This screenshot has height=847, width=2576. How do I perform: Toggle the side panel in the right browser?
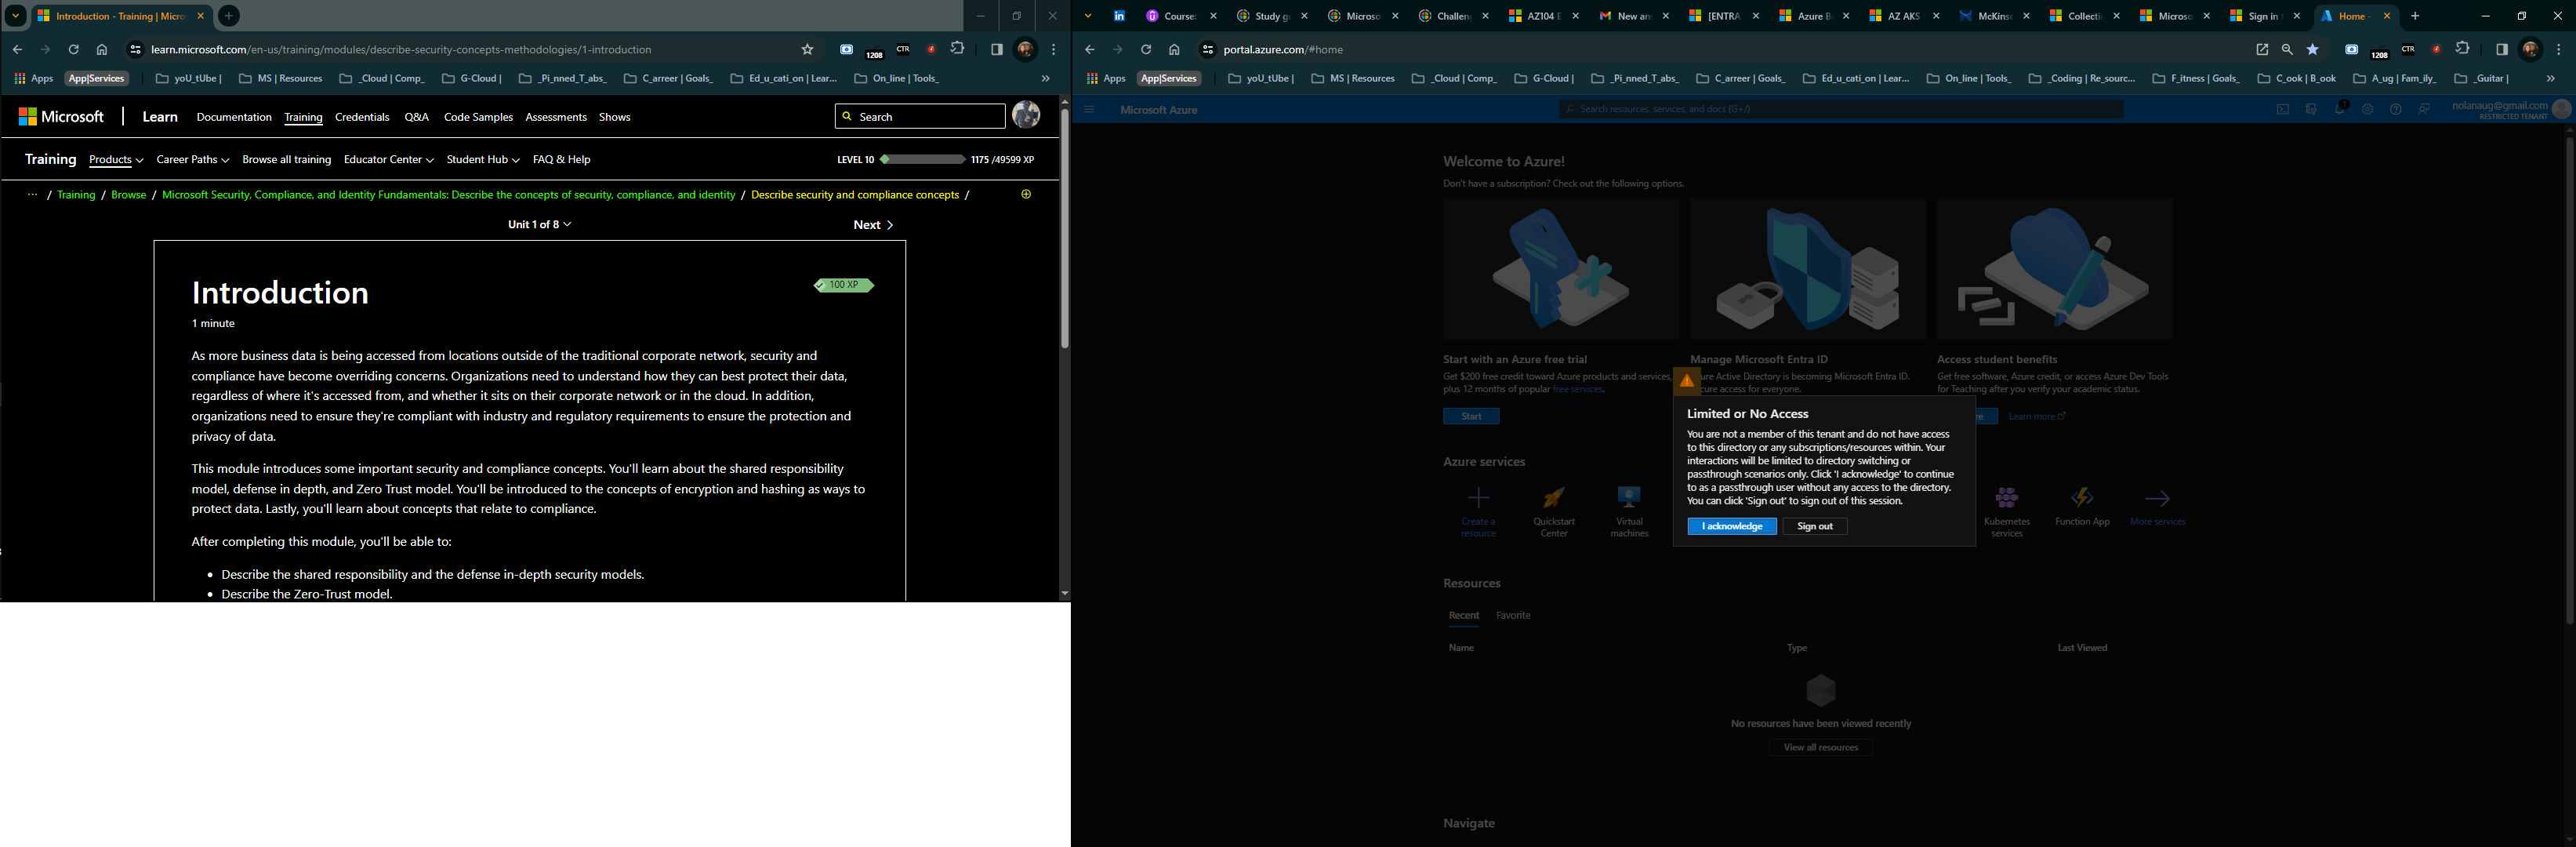point(2502,49)
